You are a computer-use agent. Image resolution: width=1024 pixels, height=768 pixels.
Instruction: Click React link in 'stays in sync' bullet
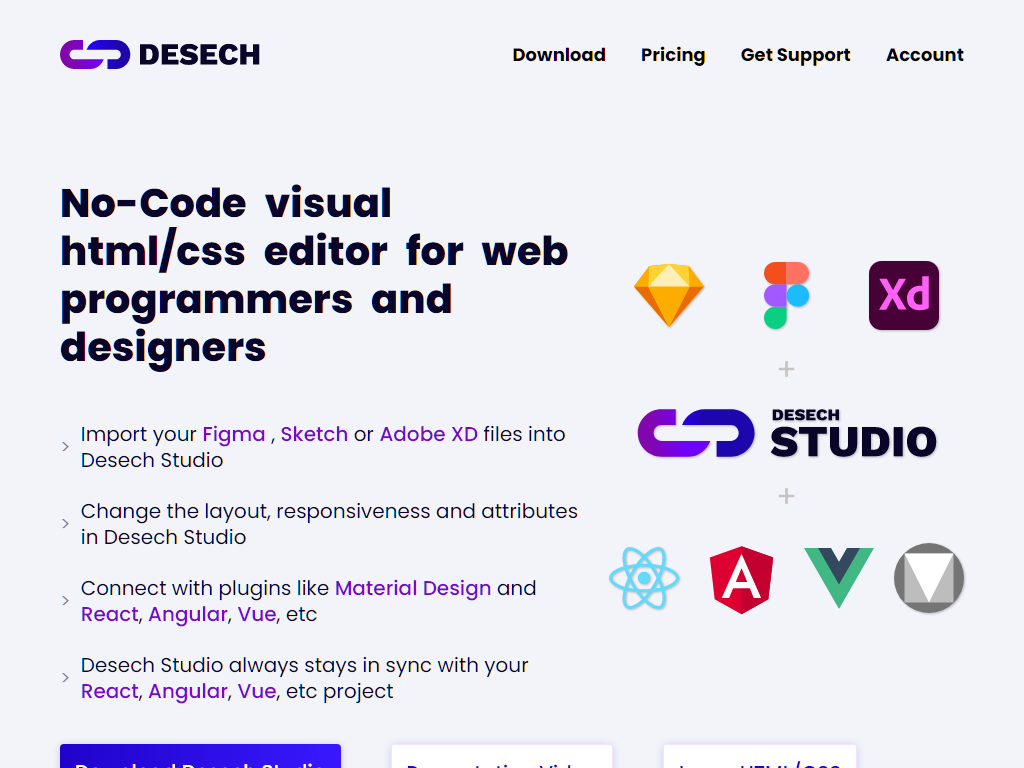click(x=110, y=692)
